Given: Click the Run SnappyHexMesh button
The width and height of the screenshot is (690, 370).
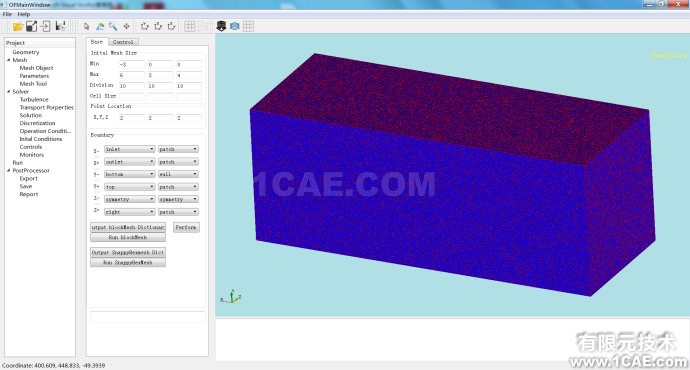Looking at the screenshot, I should click(128, 263).
